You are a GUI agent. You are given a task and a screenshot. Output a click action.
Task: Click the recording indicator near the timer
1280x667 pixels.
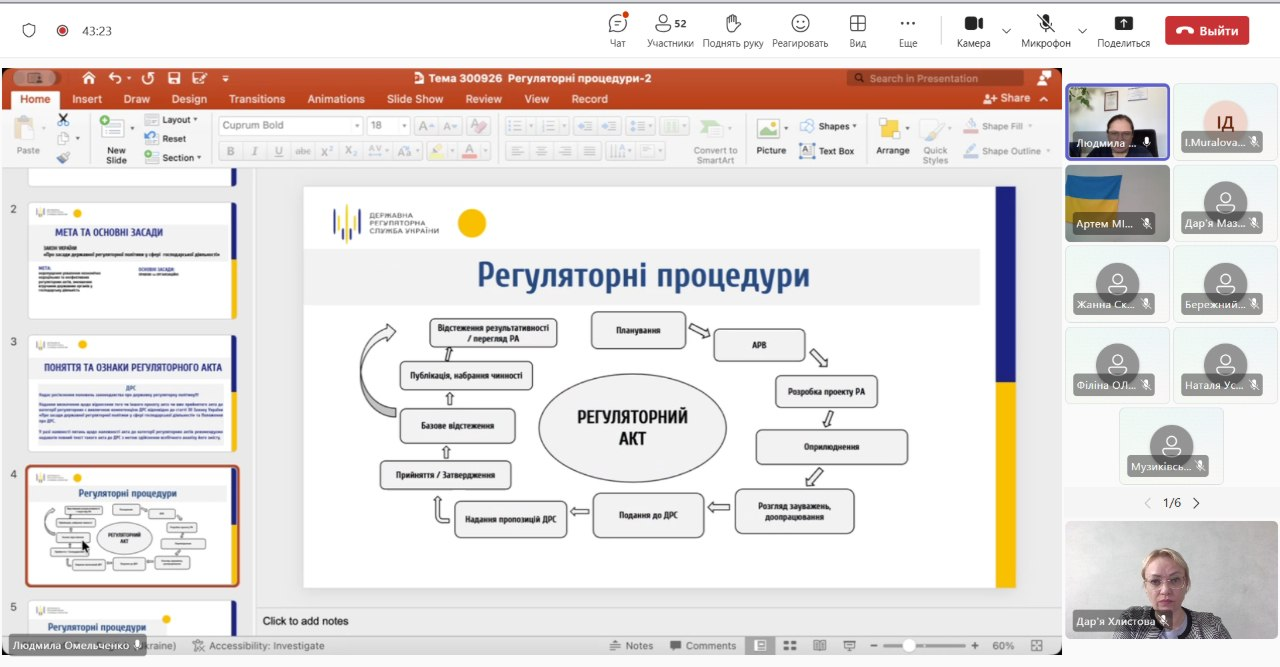[x=62, y=31]
